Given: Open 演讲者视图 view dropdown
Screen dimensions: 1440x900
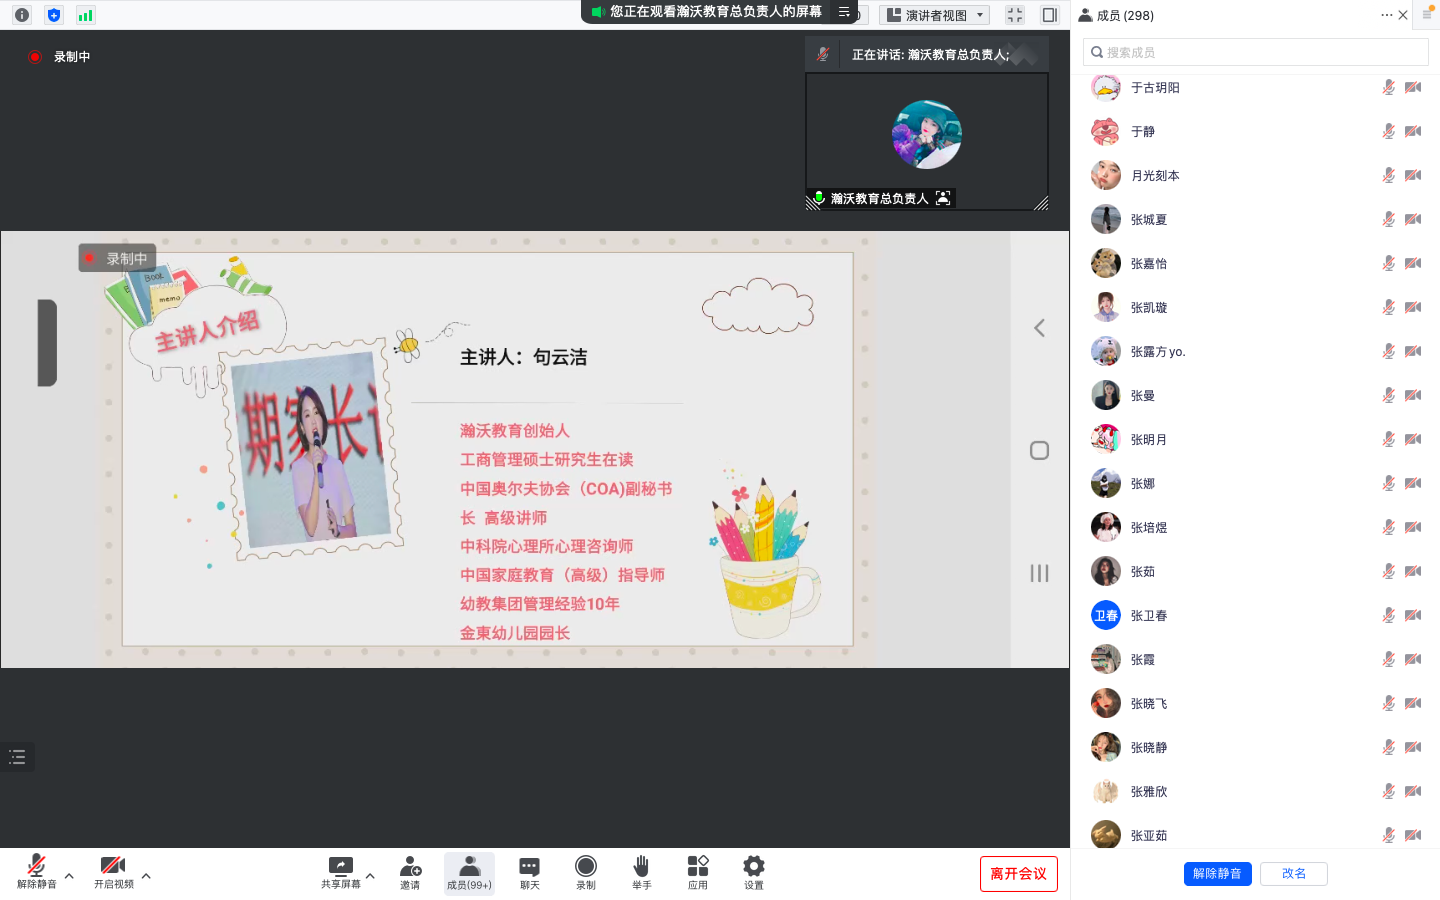Looking at the screenshot, I should (x=934, y=15).
